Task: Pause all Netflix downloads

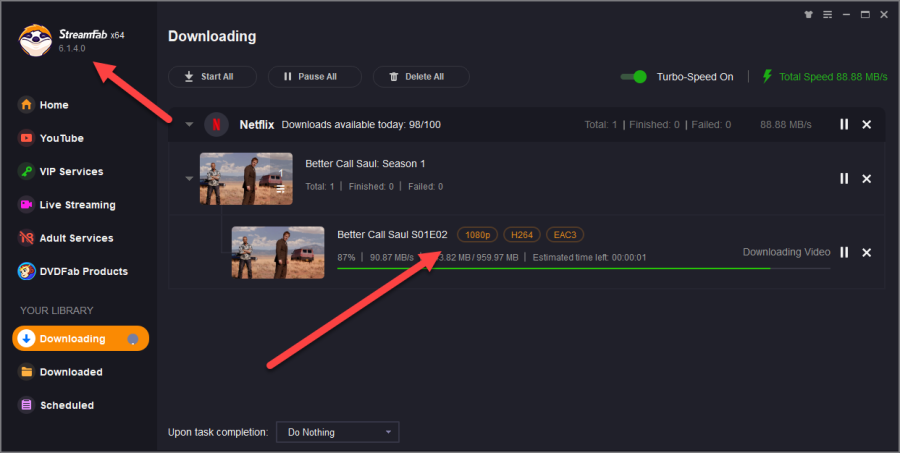Action: pyautogui.click(x=844, y=125)
